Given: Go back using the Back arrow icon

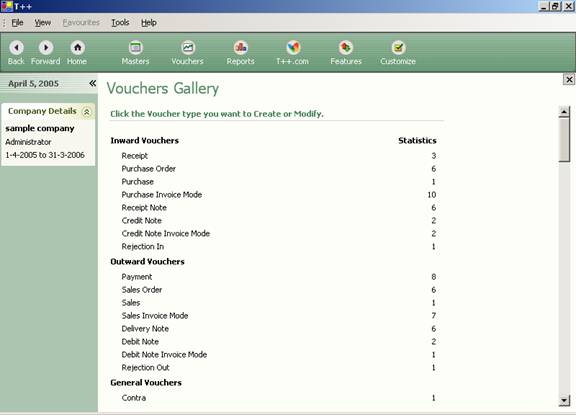Looking at the screenshot, I should point(17,47).
